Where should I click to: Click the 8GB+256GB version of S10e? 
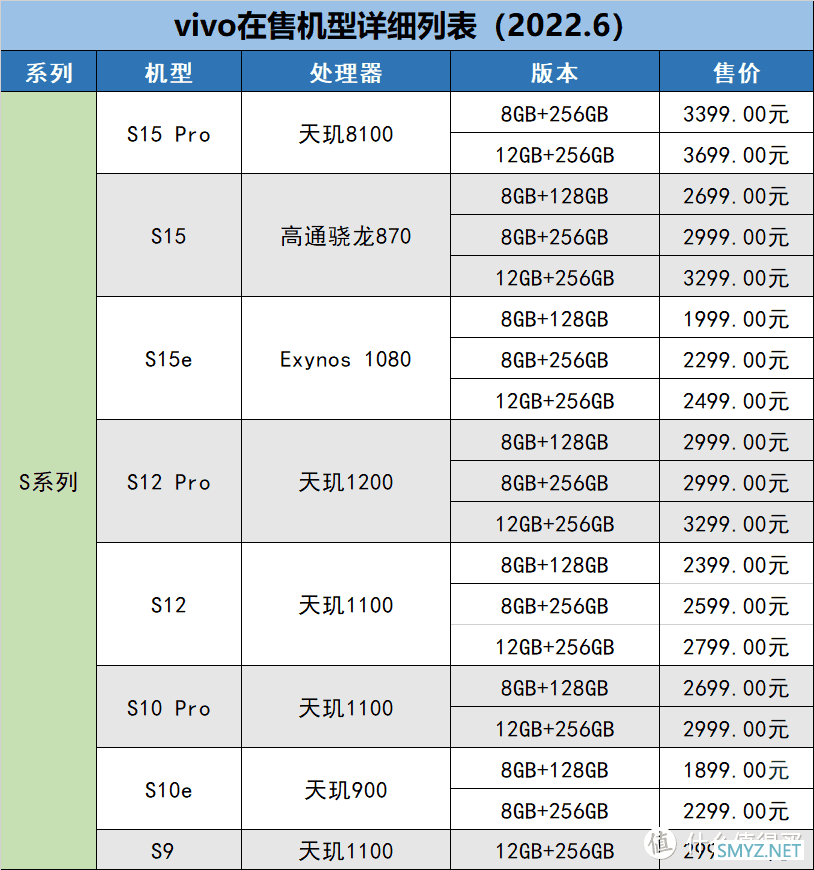coord(555,810)
